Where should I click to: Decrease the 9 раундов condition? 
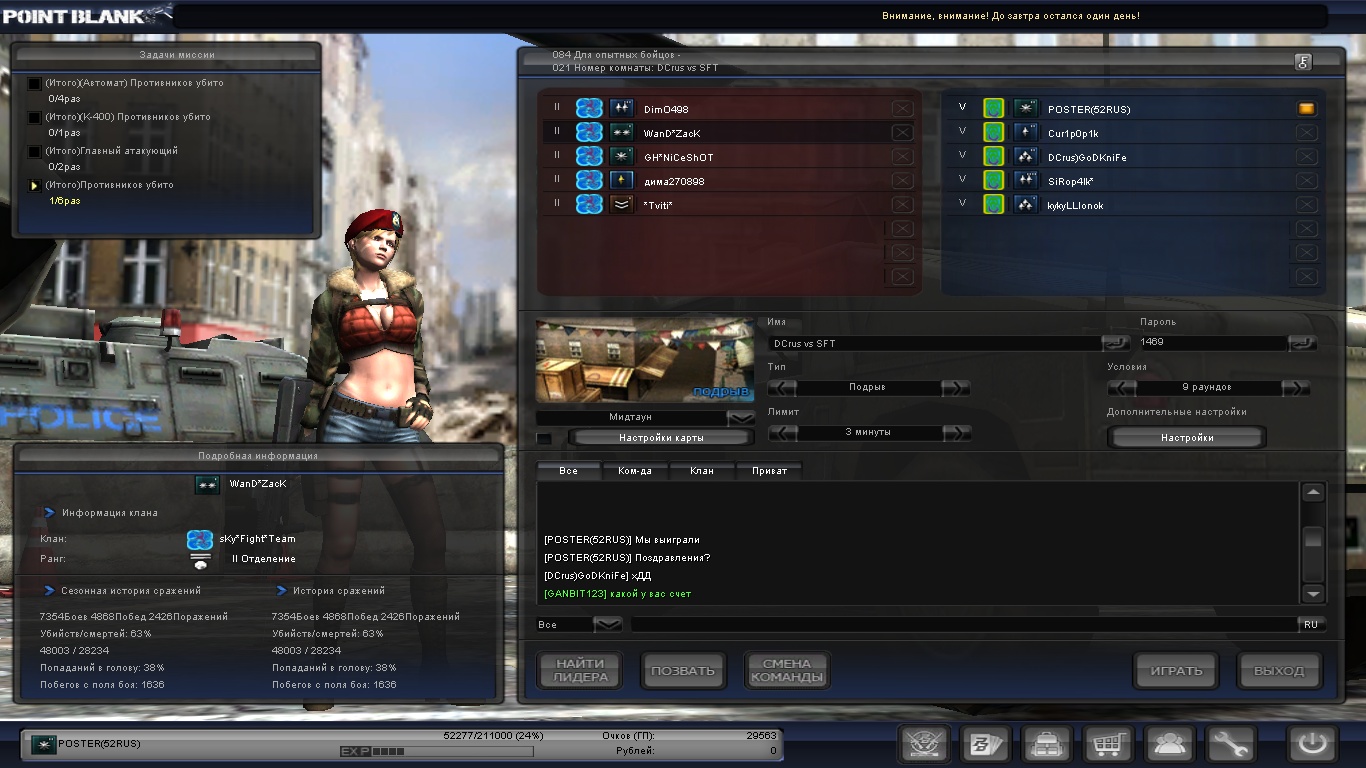point(1121,387)
